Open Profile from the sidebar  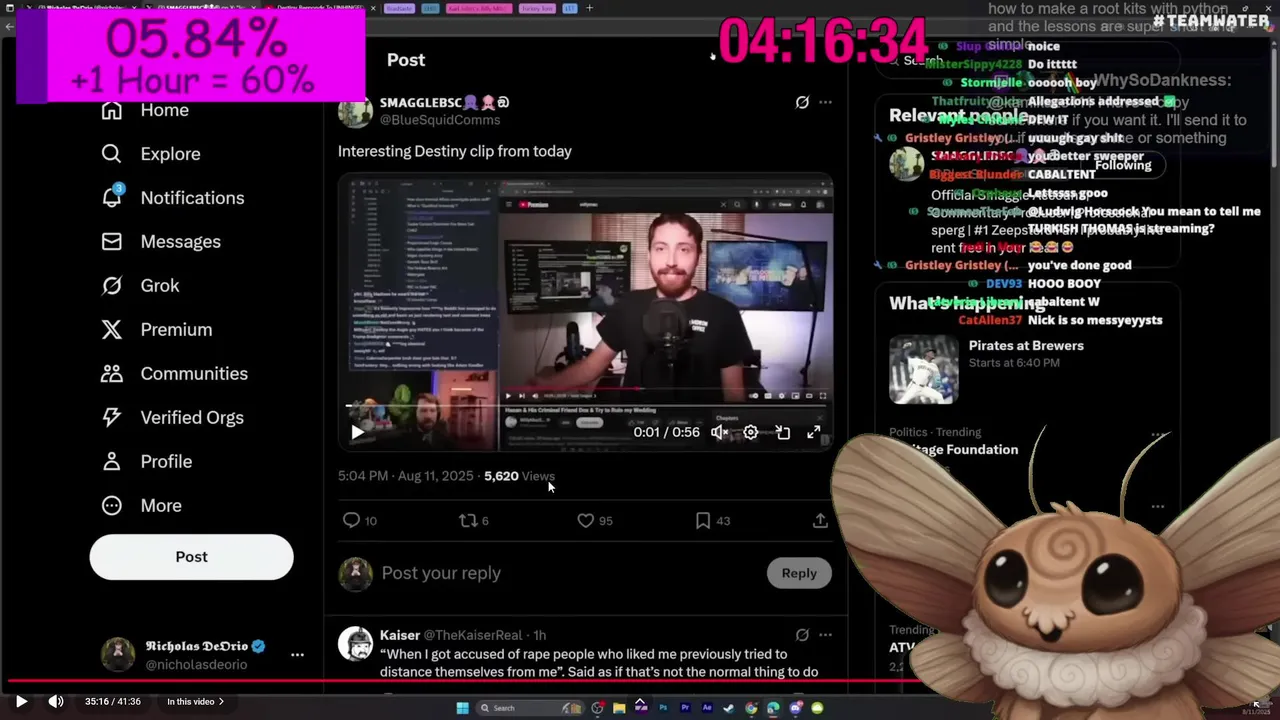[146, 462]
